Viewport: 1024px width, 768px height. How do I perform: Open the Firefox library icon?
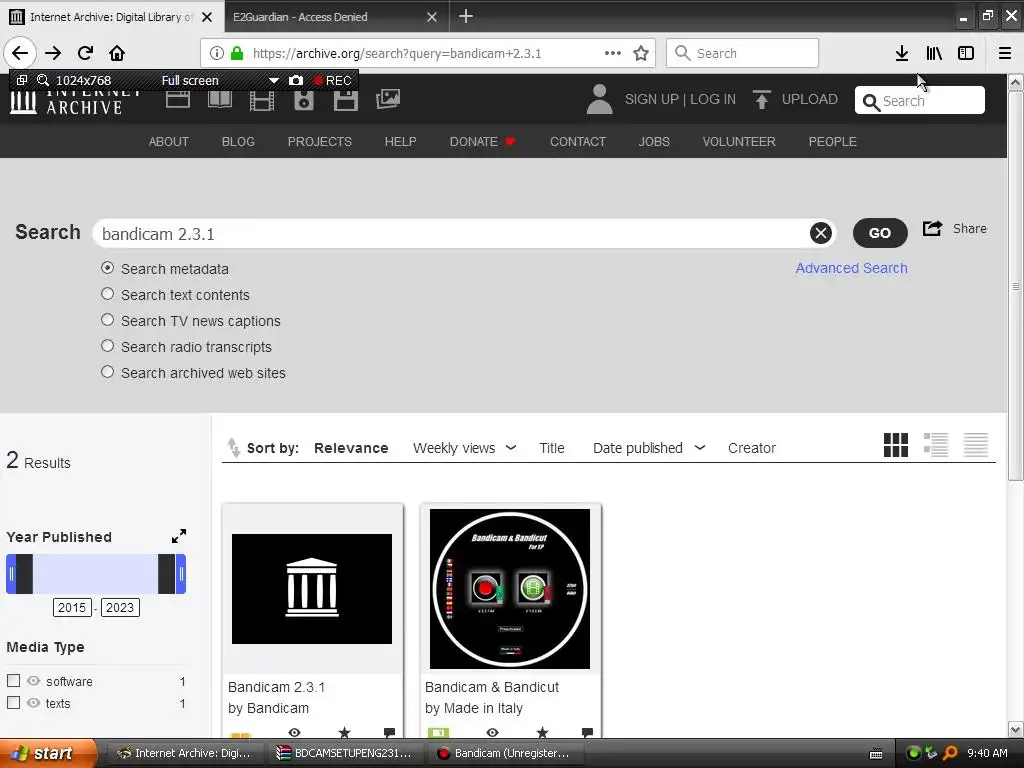coord(934,53)
